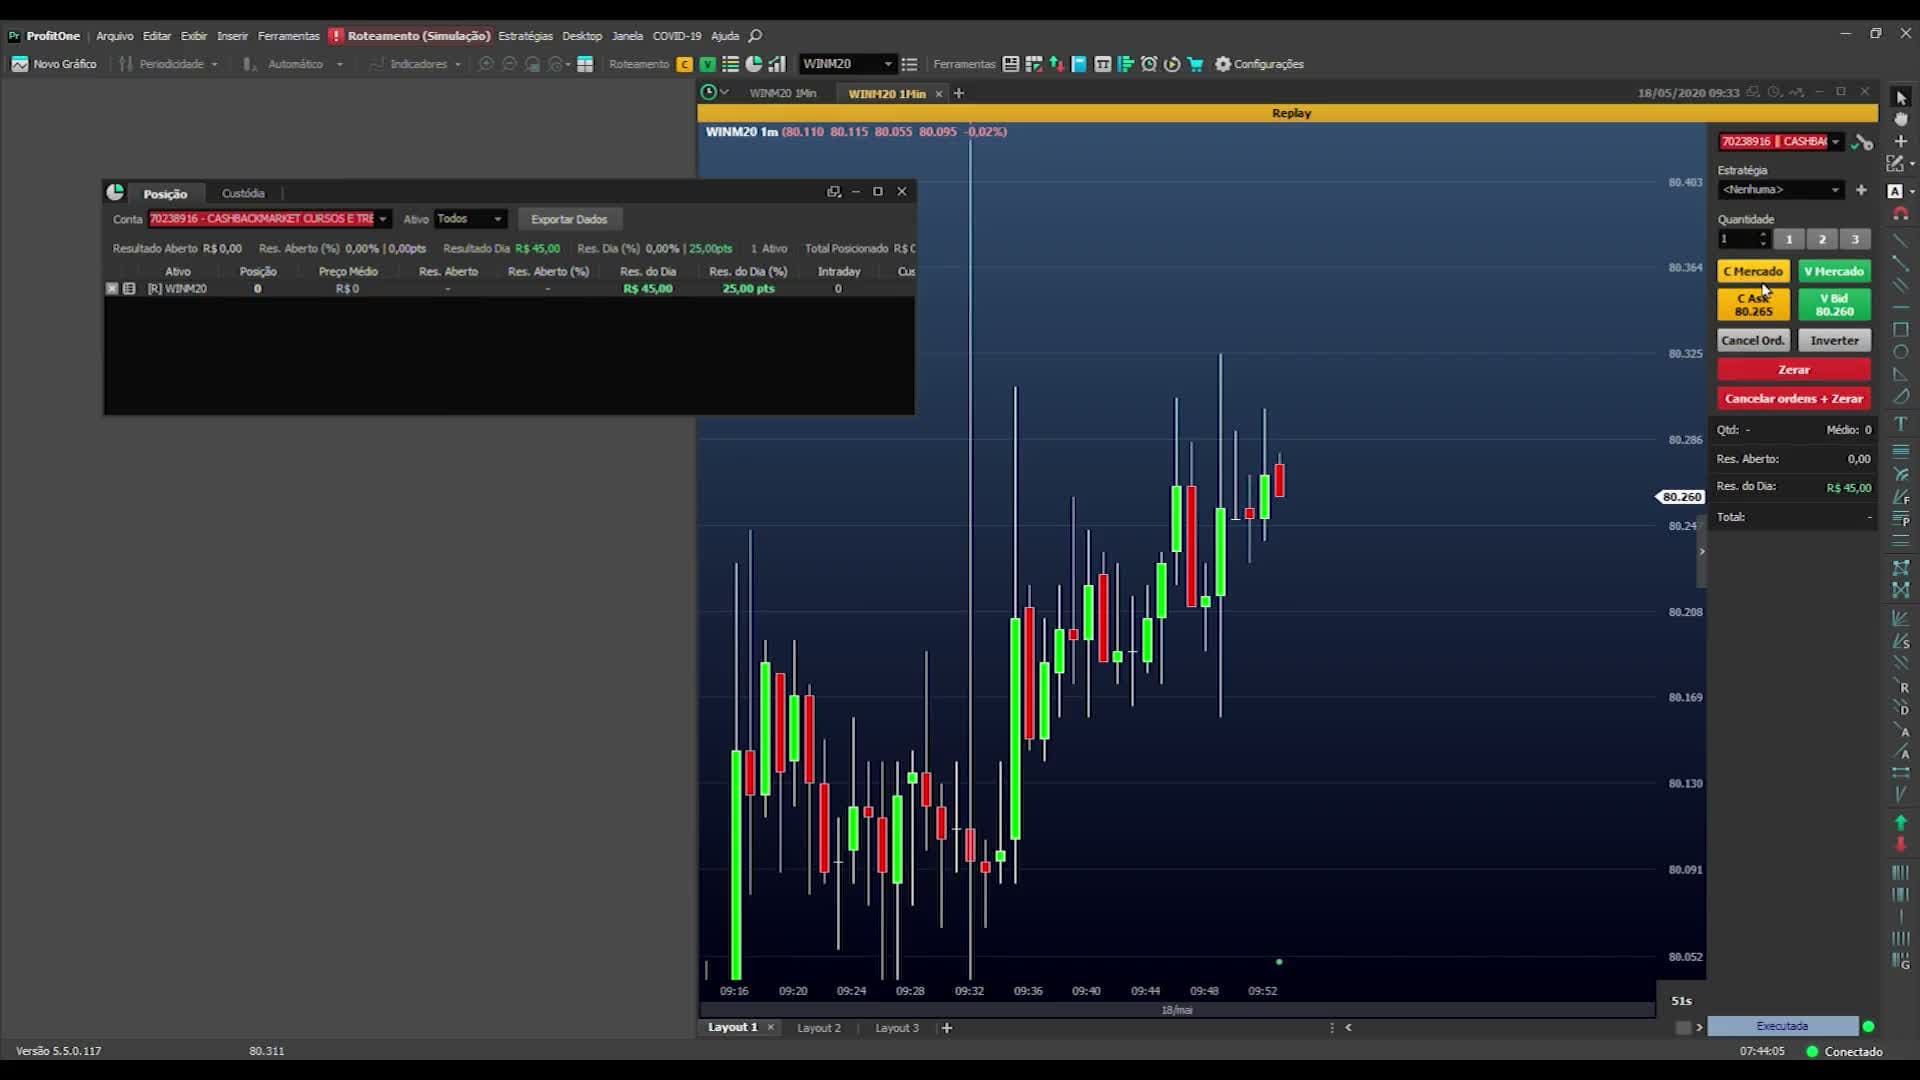Choose the text annotation tool
This screenshot has height=1080, width=1920.
[x=1901, y=425]
